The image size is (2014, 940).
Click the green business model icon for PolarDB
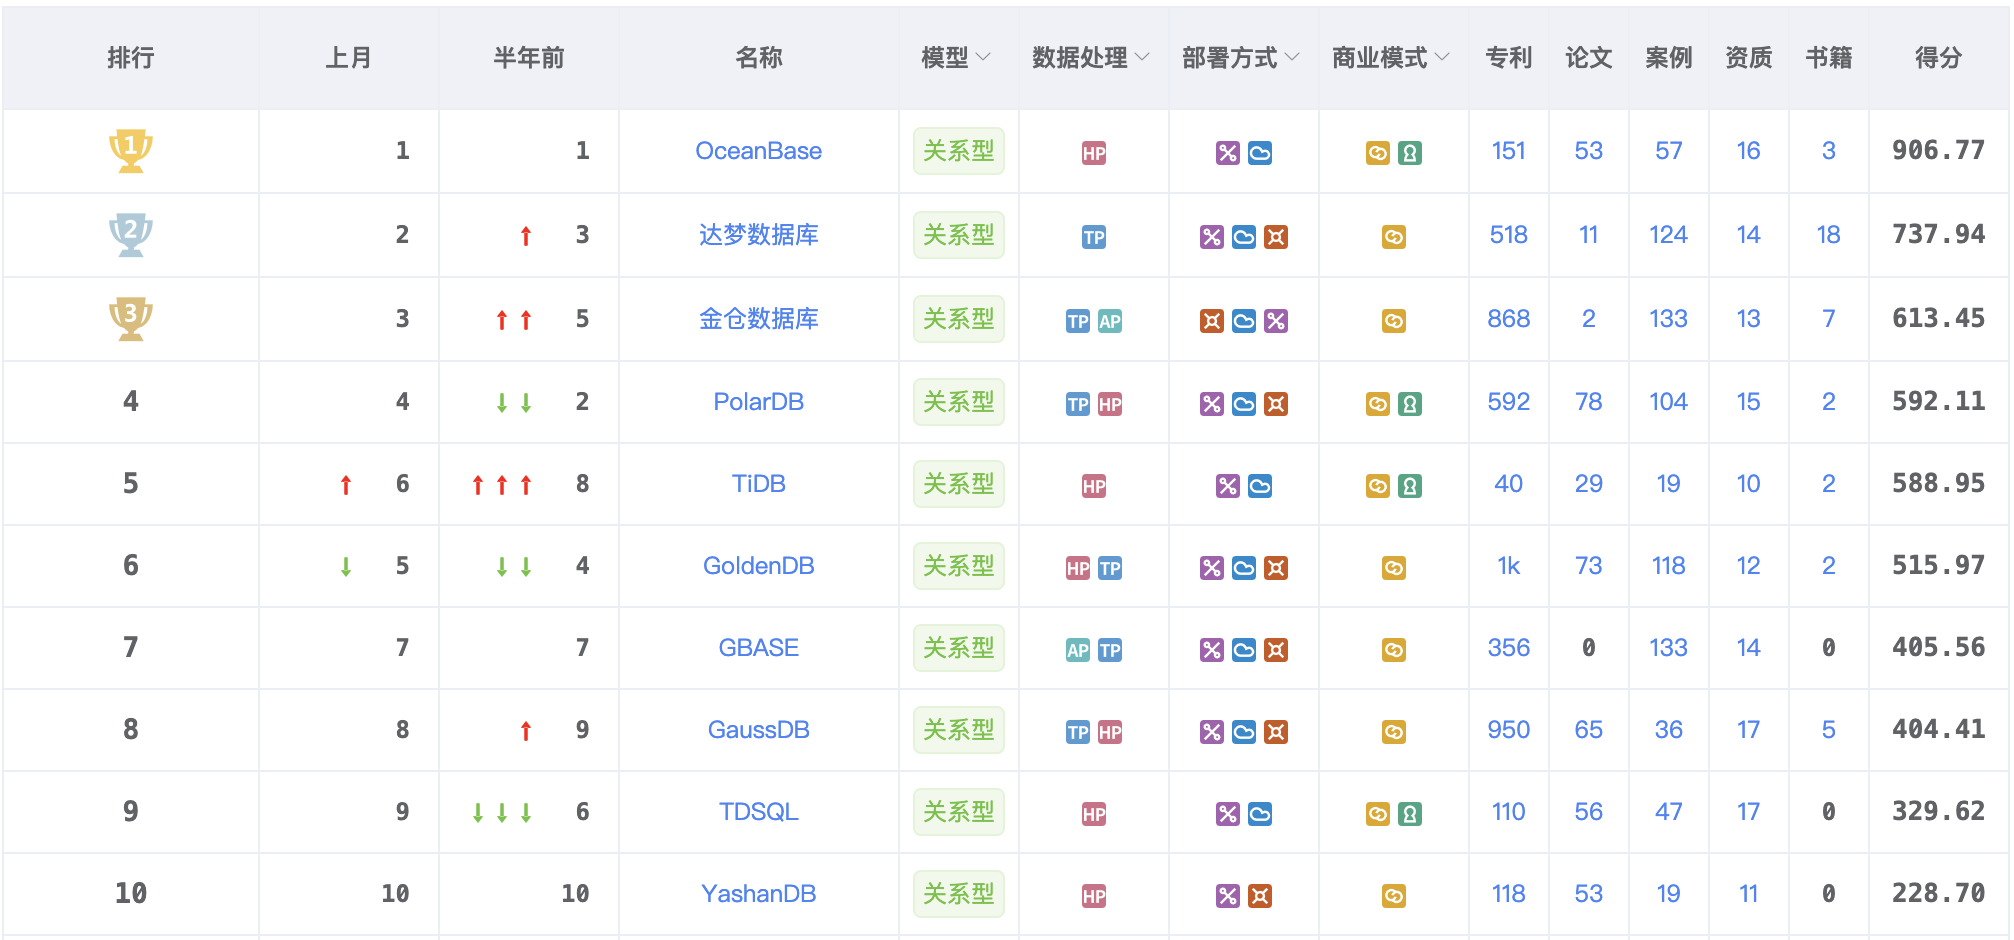click(1410, 404)
